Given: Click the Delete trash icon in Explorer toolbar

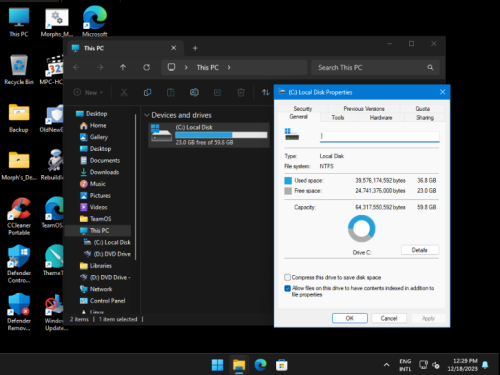Looking at the screenshot, I should (x=241, y=92).
